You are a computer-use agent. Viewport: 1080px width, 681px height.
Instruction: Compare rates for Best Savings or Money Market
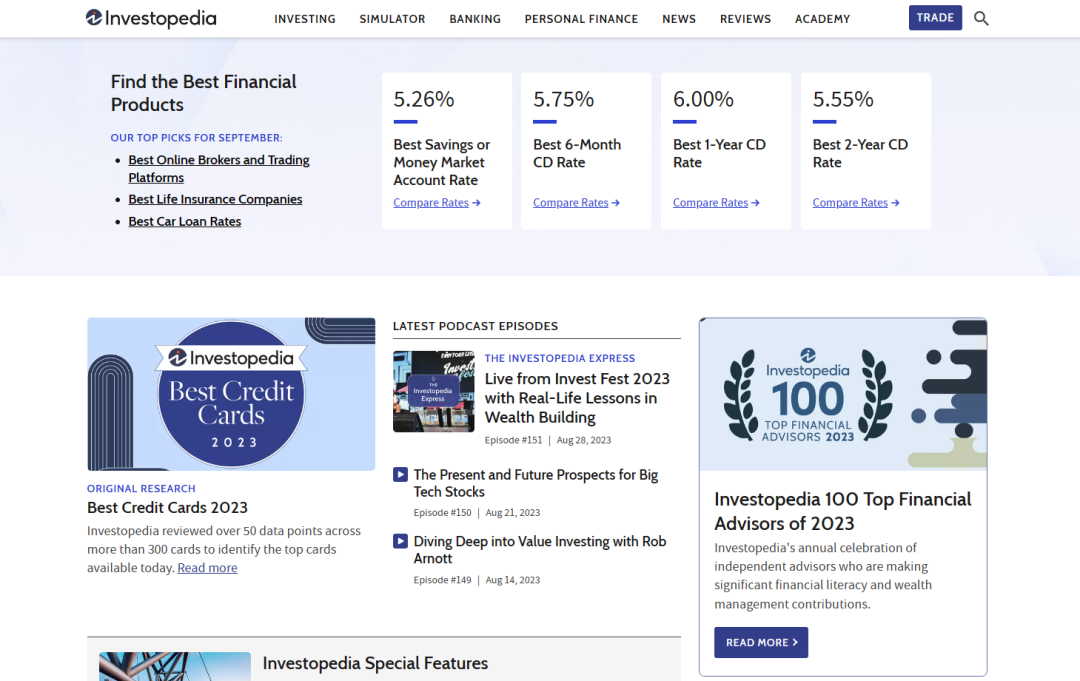click(436, 203)
